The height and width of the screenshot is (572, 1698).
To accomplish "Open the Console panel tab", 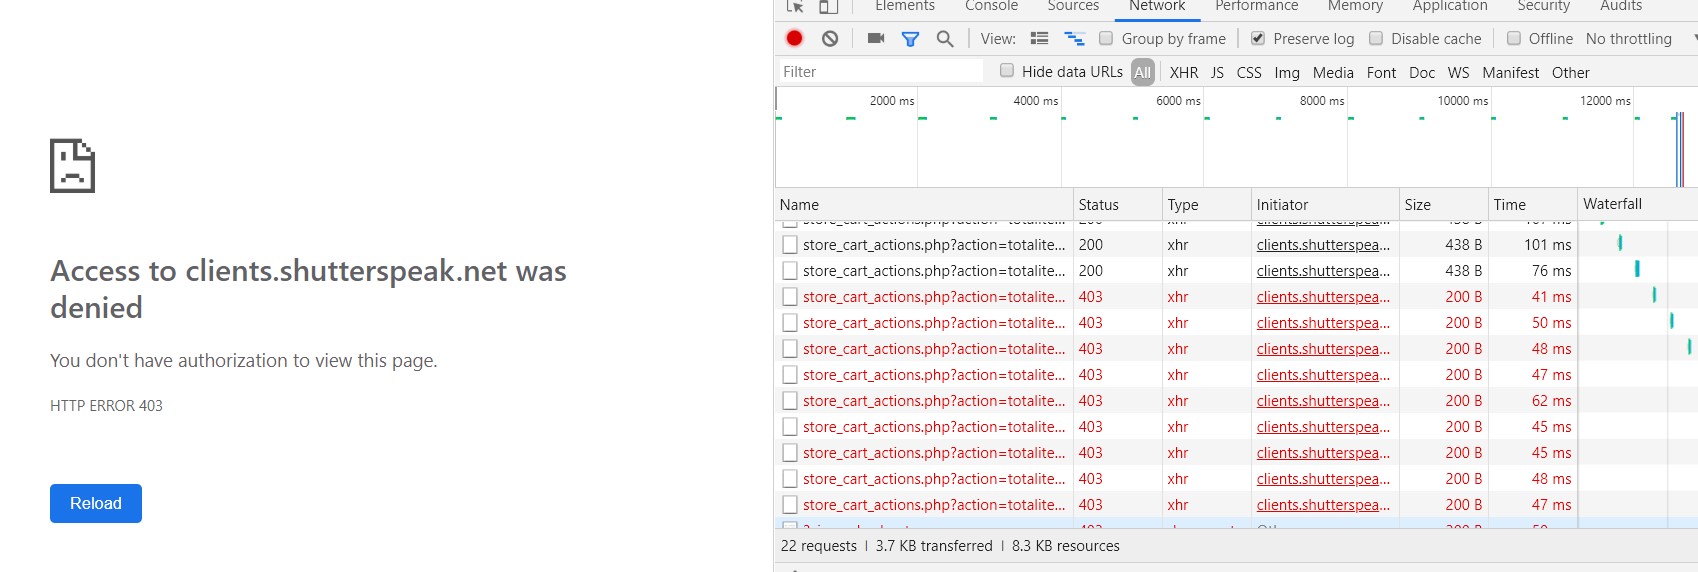I will [x=991, y=6].
